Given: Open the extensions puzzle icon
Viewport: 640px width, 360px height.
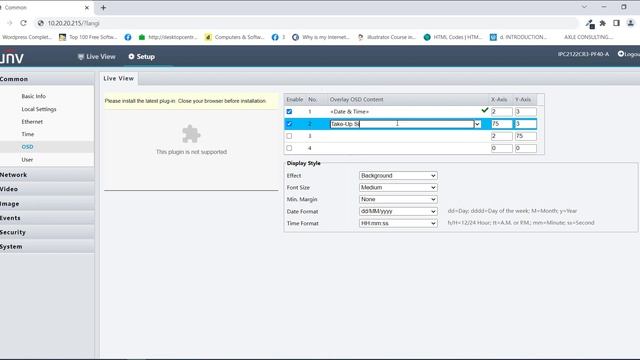Looking at the screenshot, I should point(602,23).
